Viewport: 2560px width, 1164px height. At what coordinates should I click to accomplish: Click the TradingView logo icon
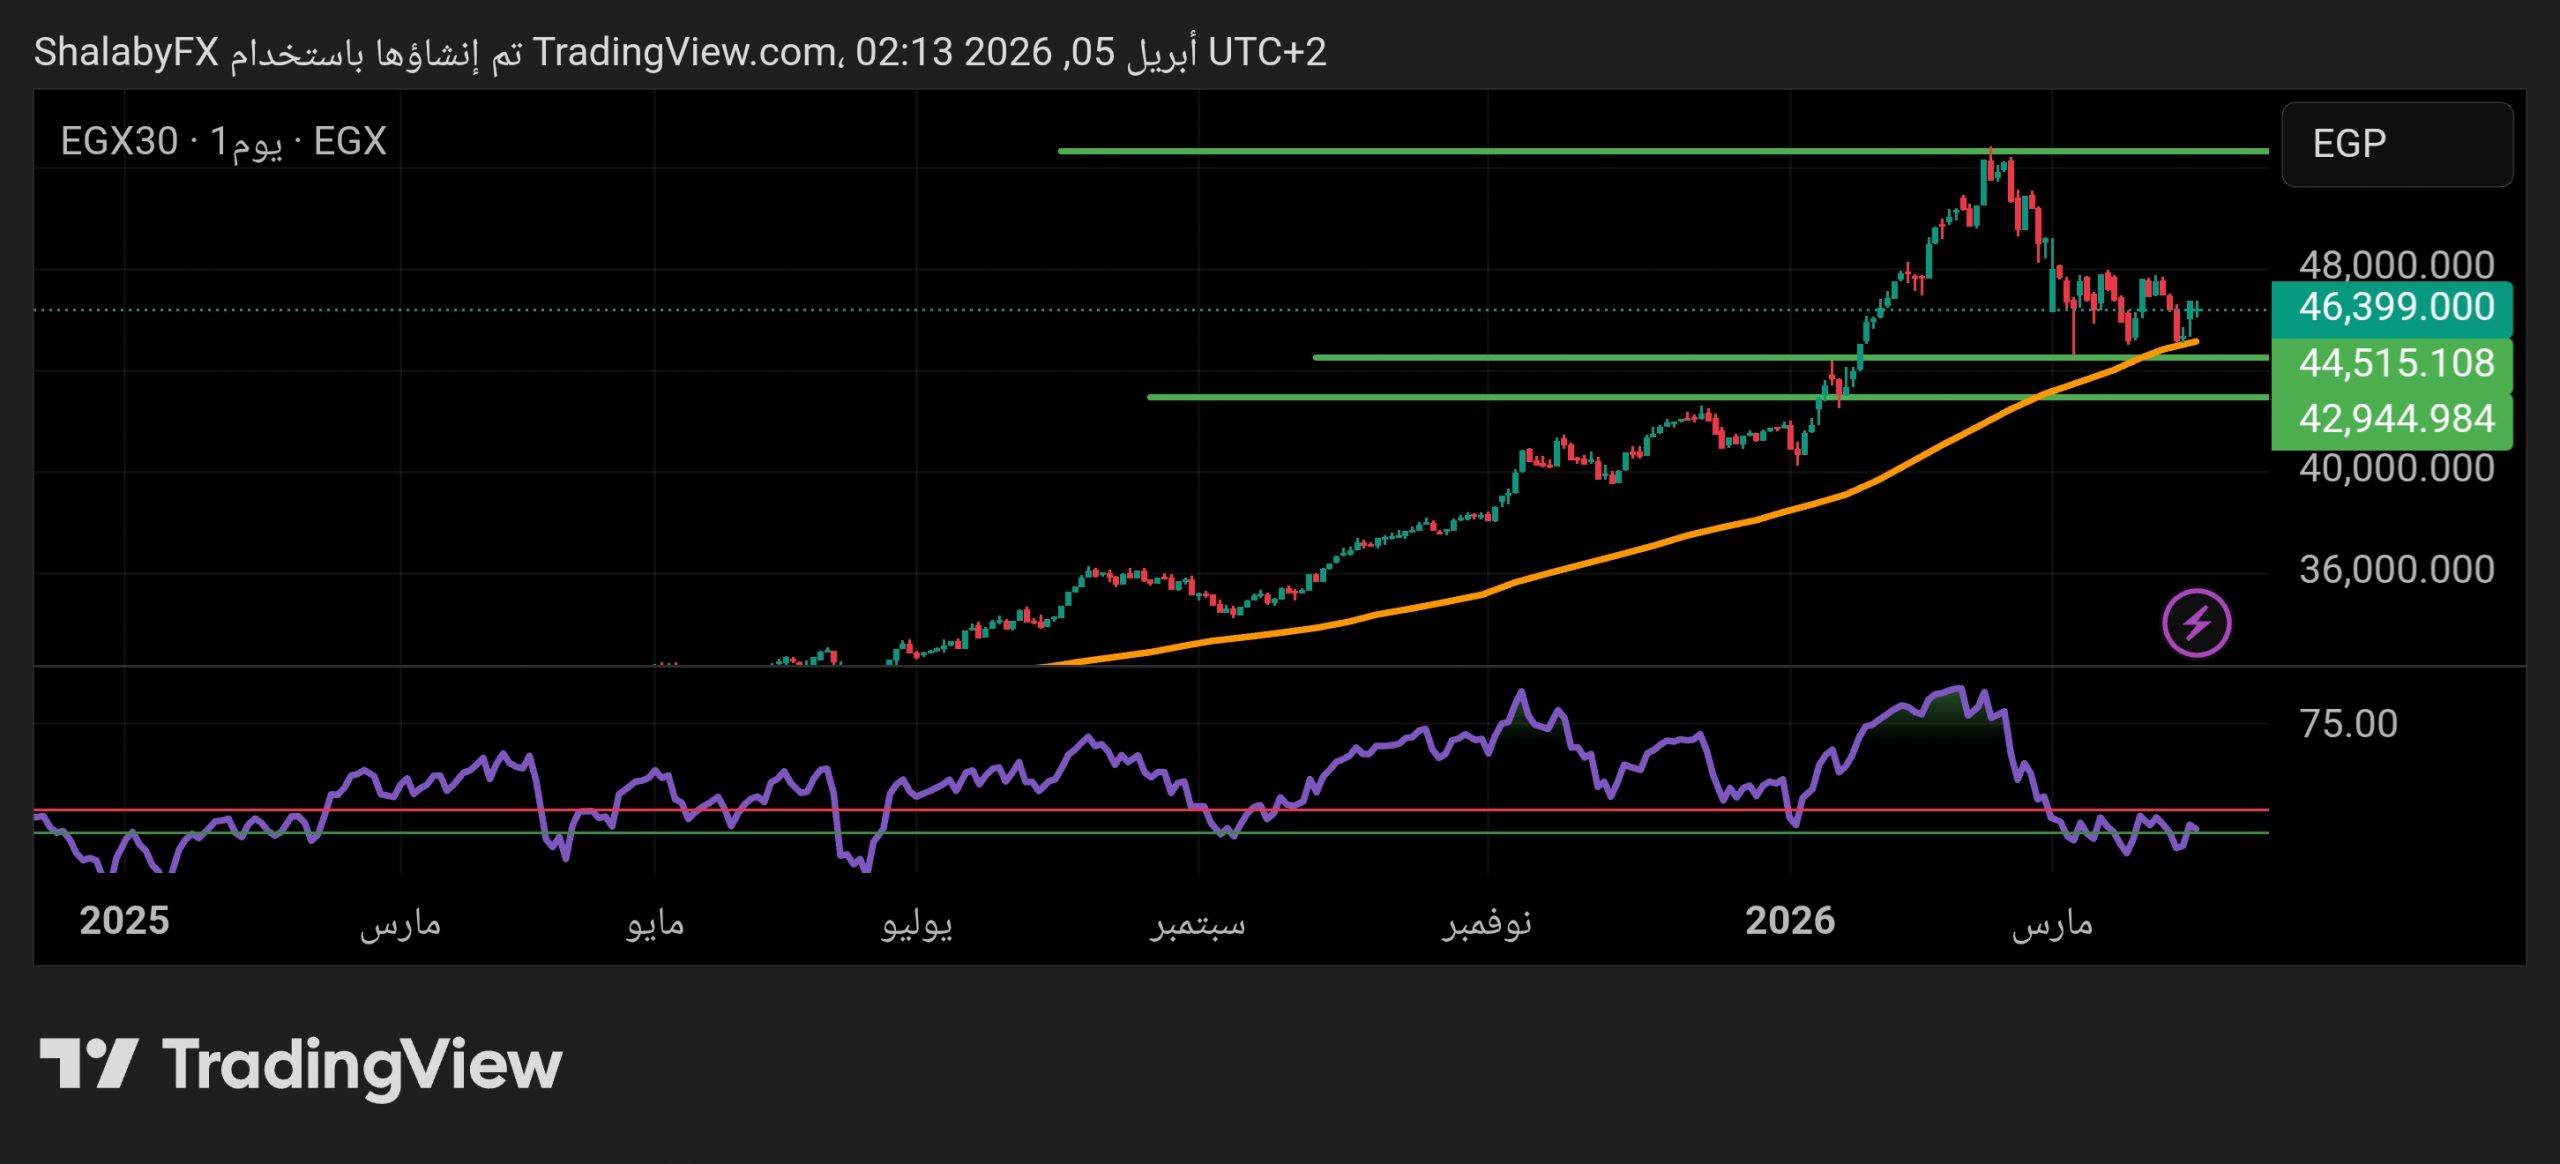[88, 1063]
